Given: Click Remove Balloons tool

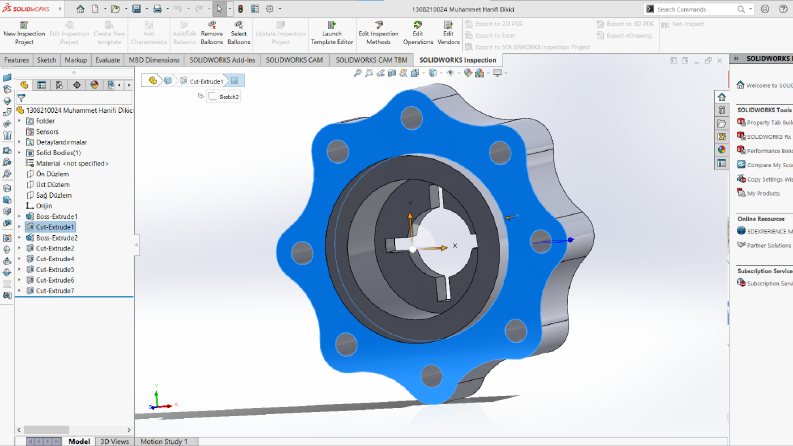Looking at the screenshot, I should coord(211,33).
